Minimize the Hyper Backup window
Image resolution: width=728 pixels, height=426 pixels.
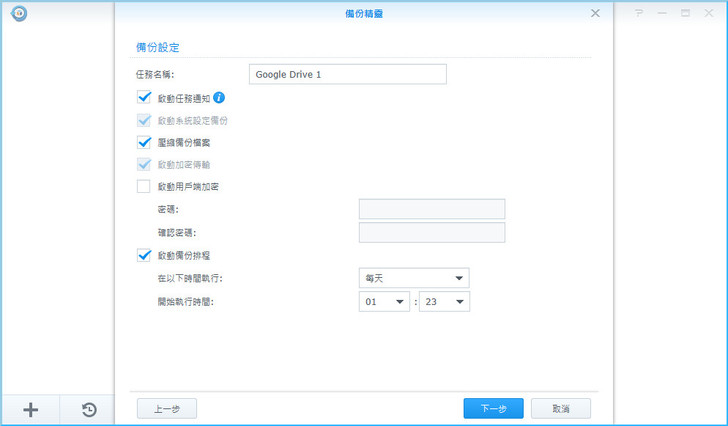663,13
